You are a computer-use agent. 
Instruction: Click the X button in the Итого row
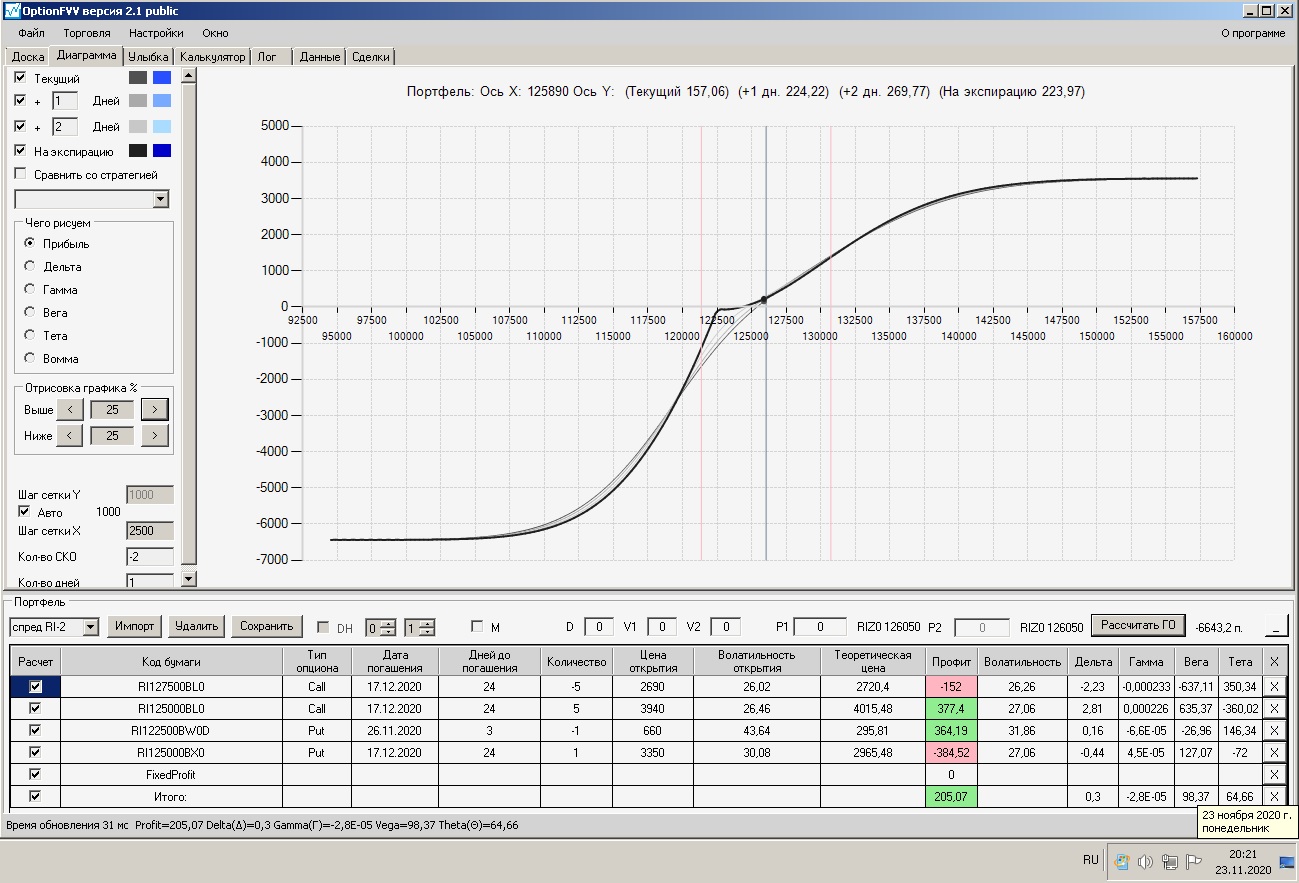coord(1274,796)
